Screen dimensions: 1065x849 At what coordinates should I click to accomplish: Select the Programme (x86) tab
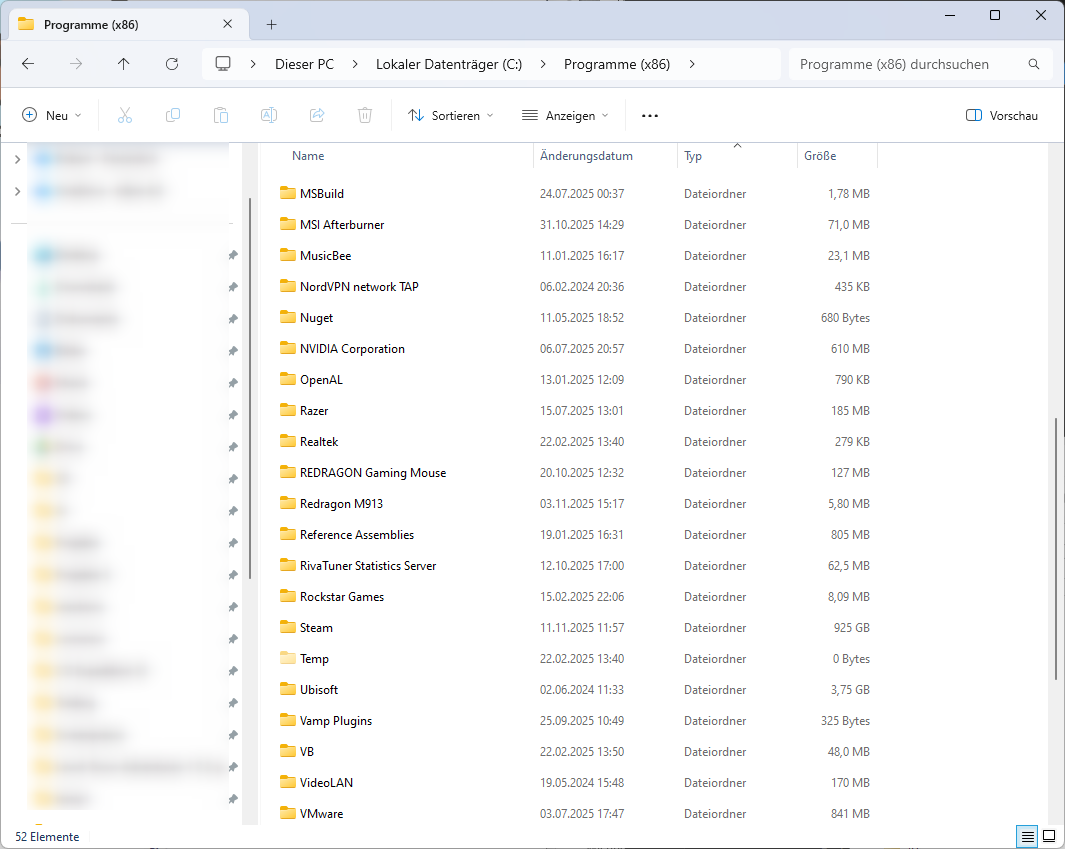pos(128,24)
